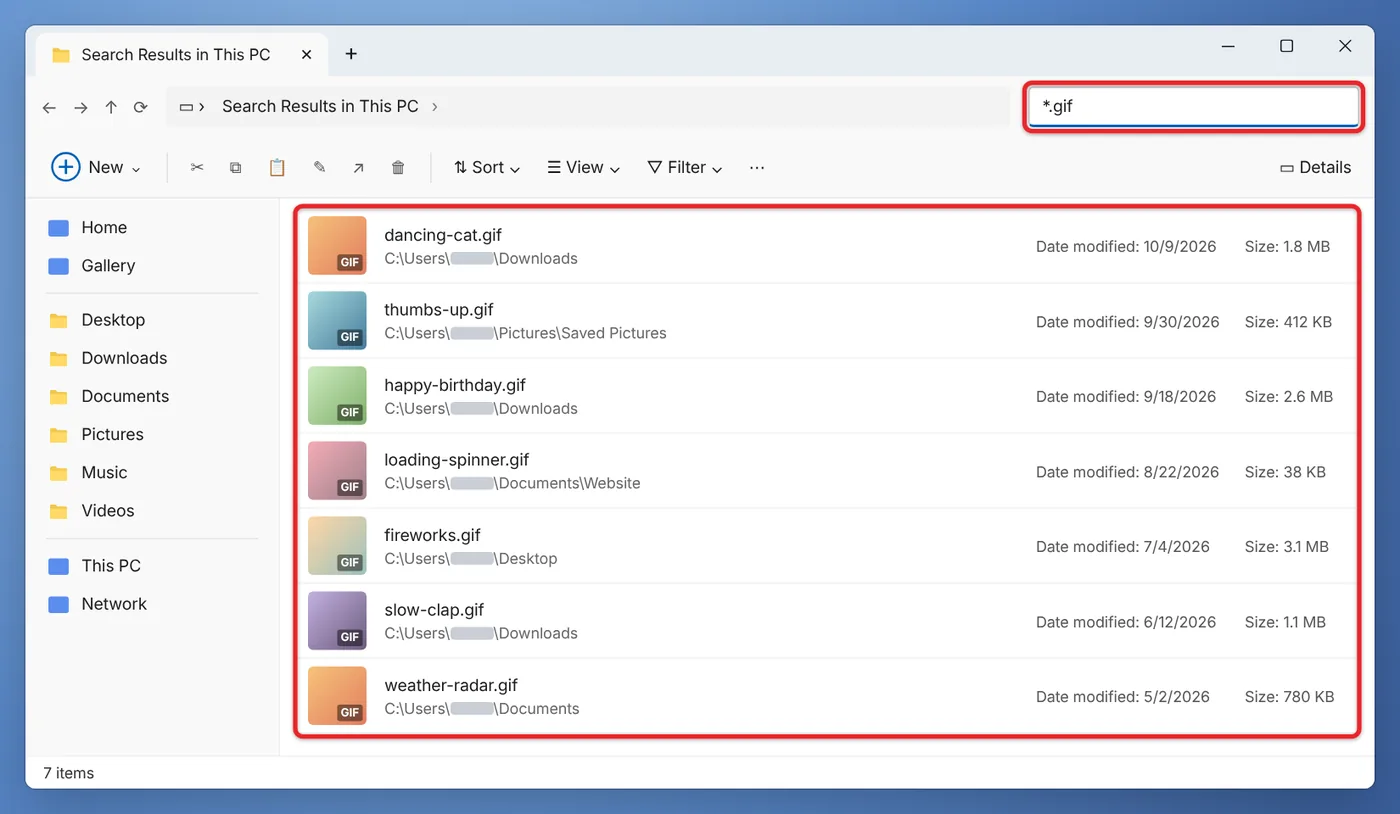Expand the View dropdown
Image resolution: width=1400 pixels, height=814 pixels.
(584, 167)
